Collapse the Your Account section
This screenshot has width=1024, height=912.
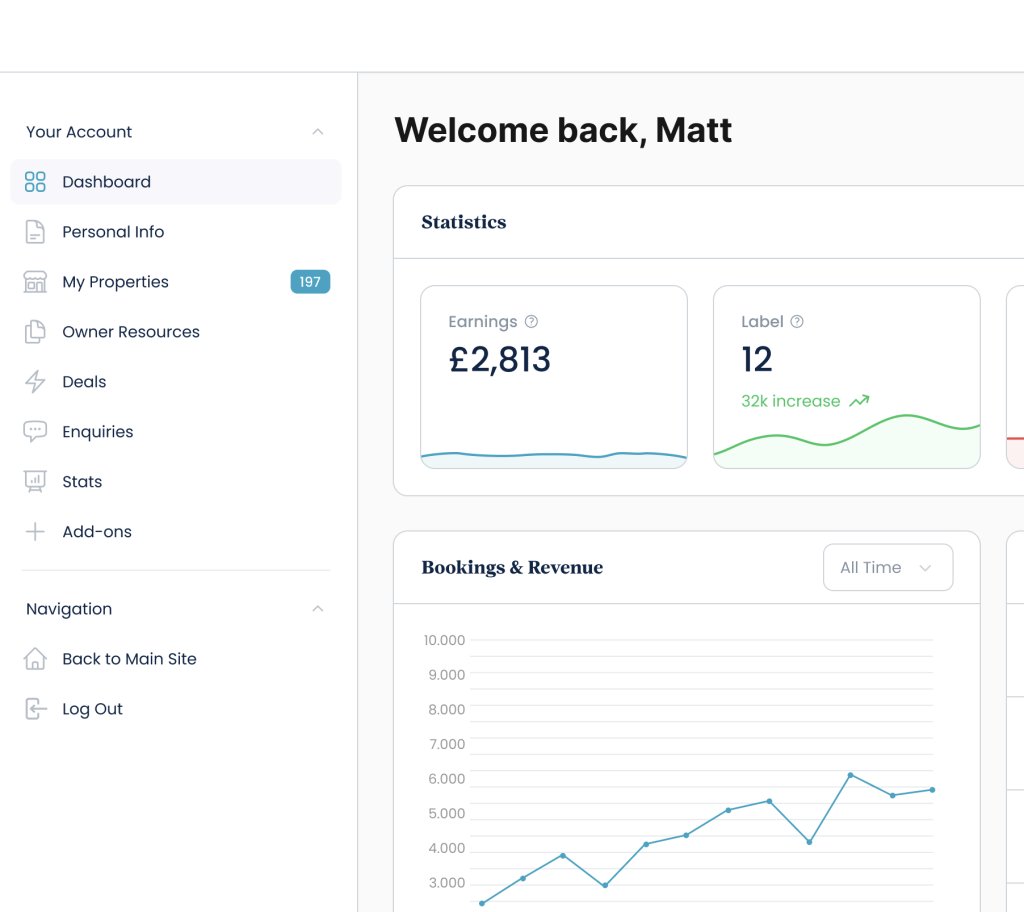point(318,132)
